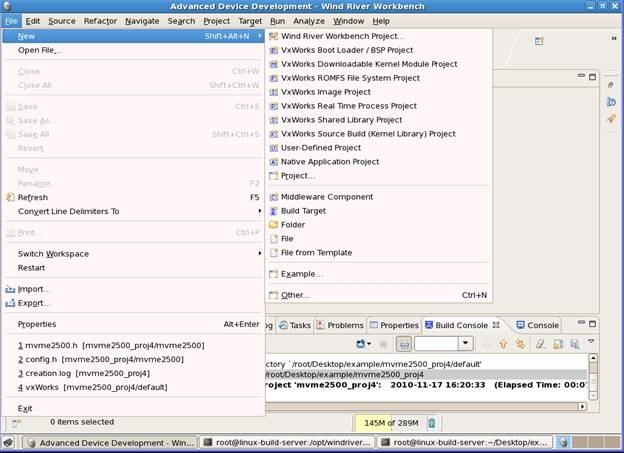Choose VxWorks Boot Loader / BSP Project
The image size is (624, 453).
(x=378, y=50)
